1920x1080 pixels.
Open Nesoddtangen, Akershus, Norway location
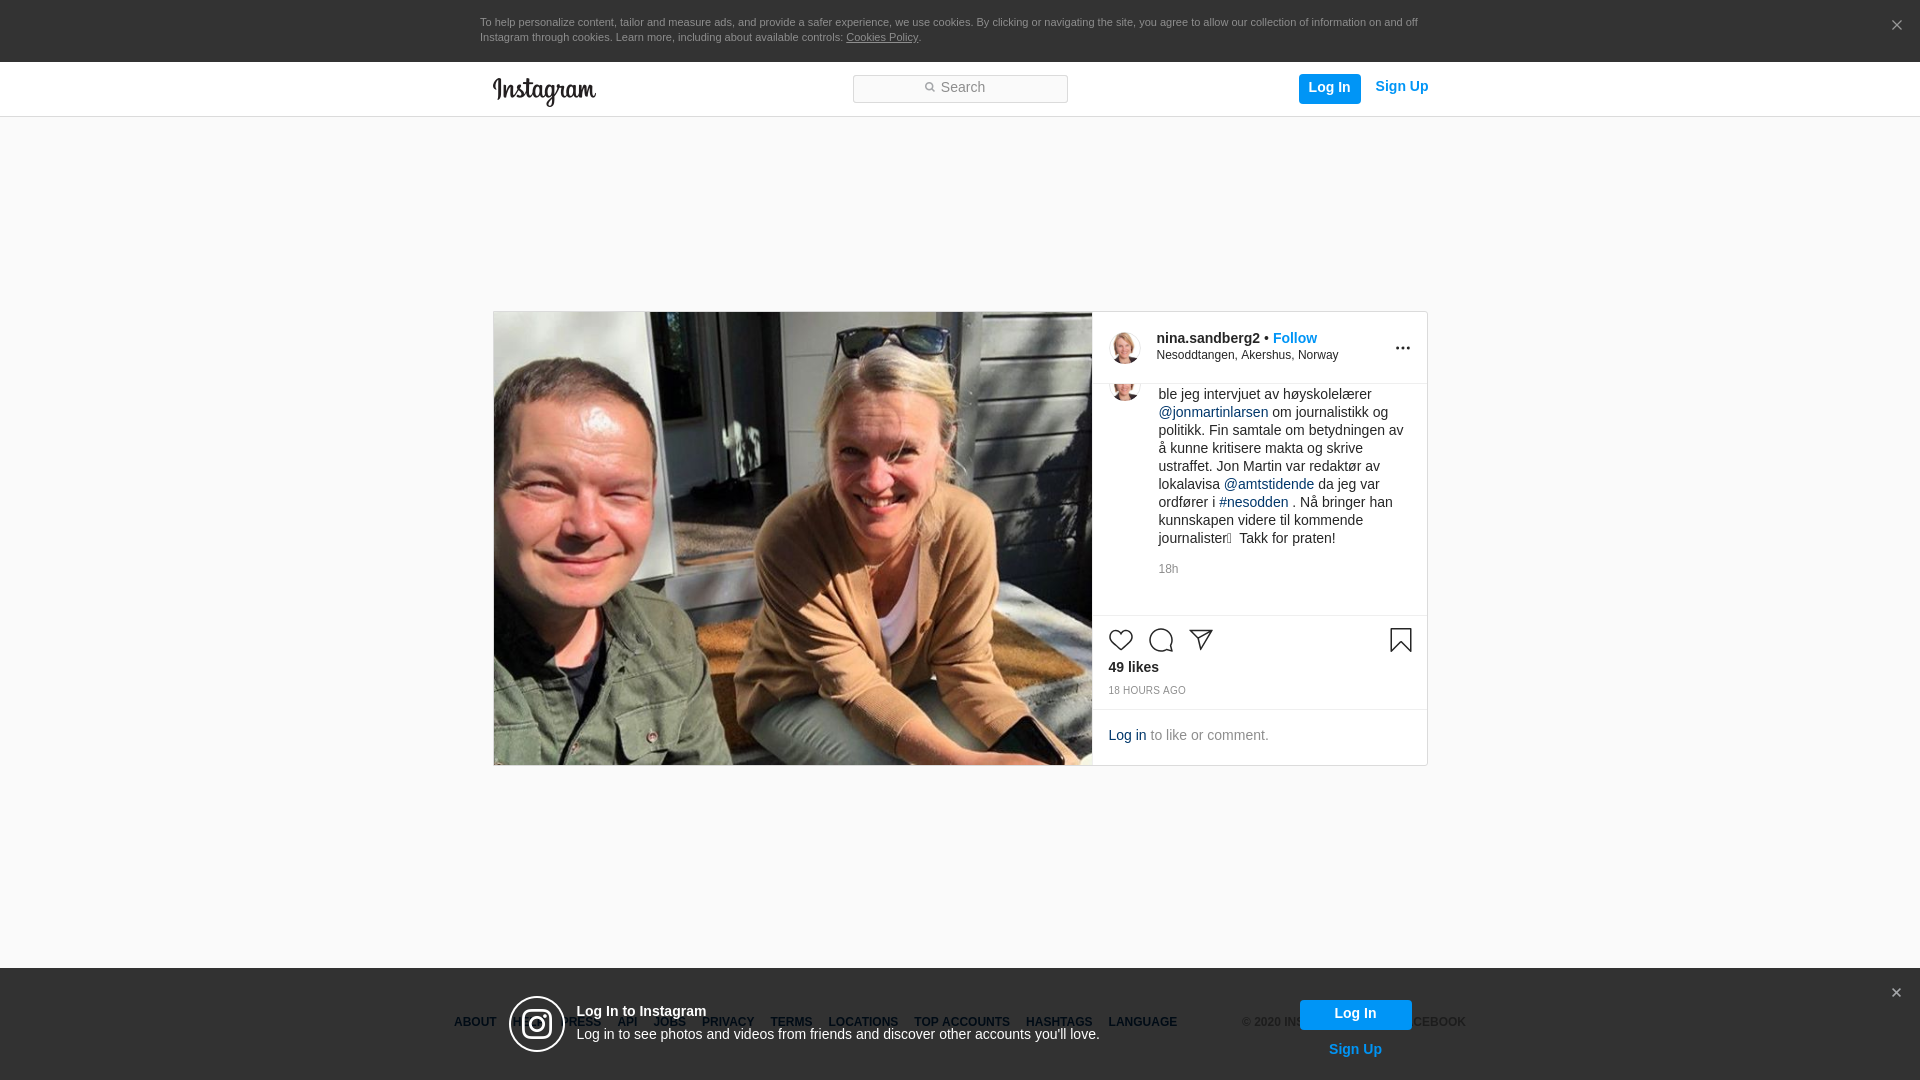point(1247,355)
